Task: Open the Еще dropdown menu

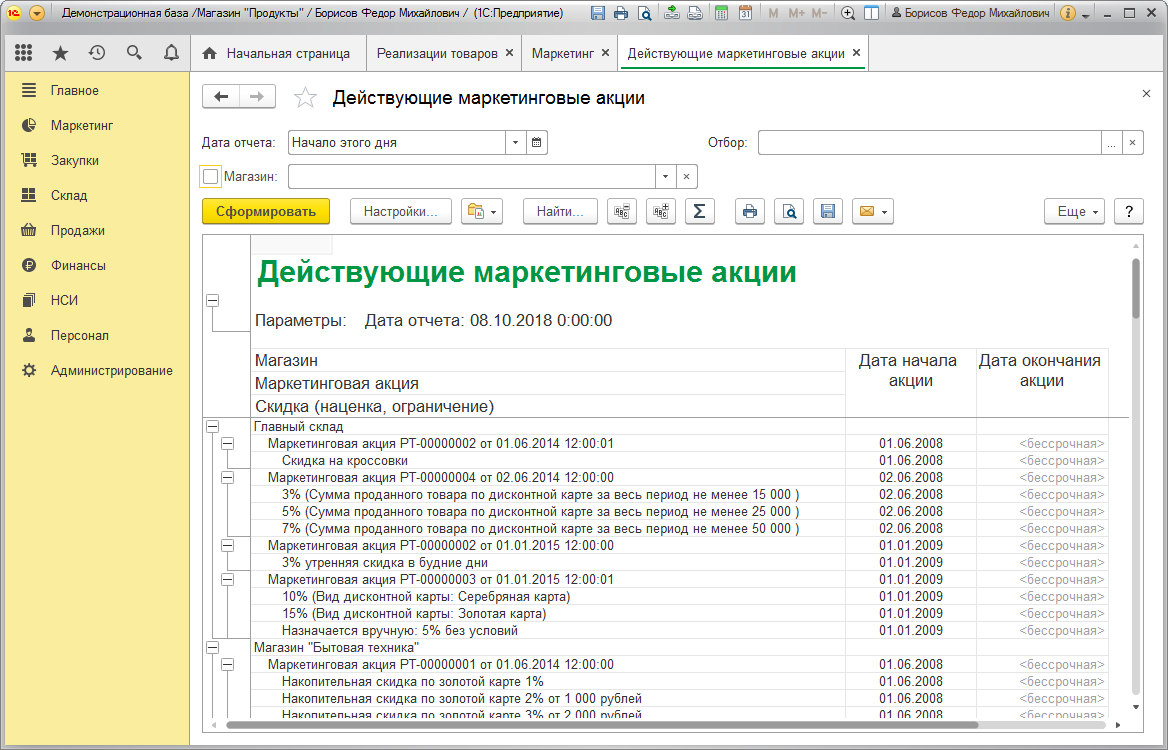Action: [1075, 212]
